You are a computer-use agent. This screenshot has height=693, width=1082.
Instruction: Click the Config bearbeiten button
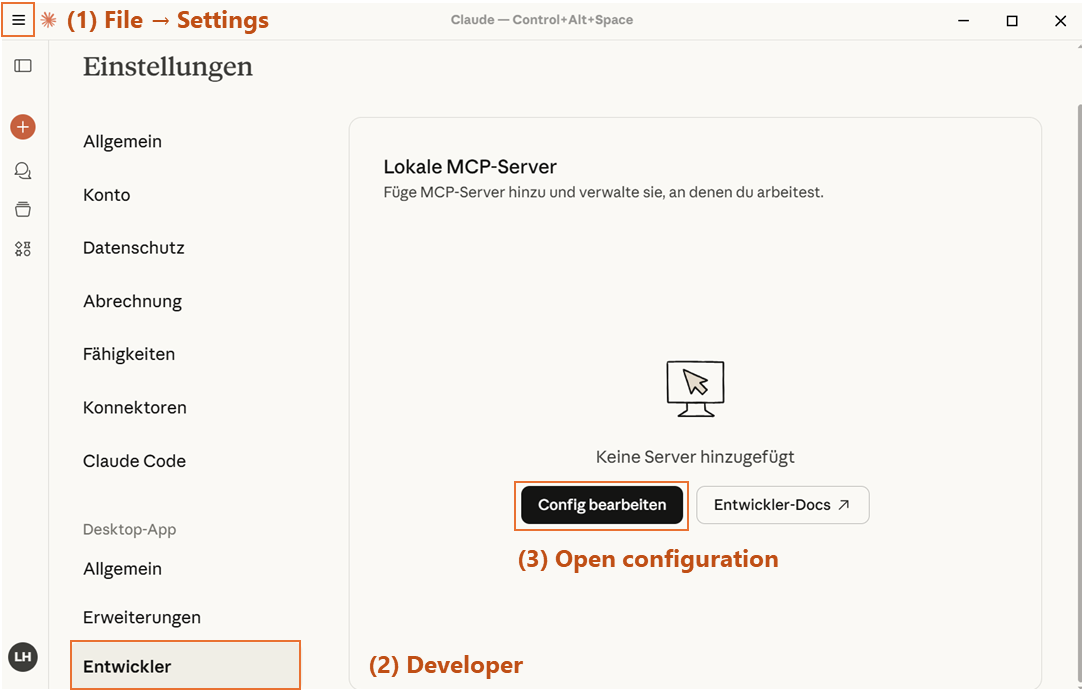(x=602, y=505)
